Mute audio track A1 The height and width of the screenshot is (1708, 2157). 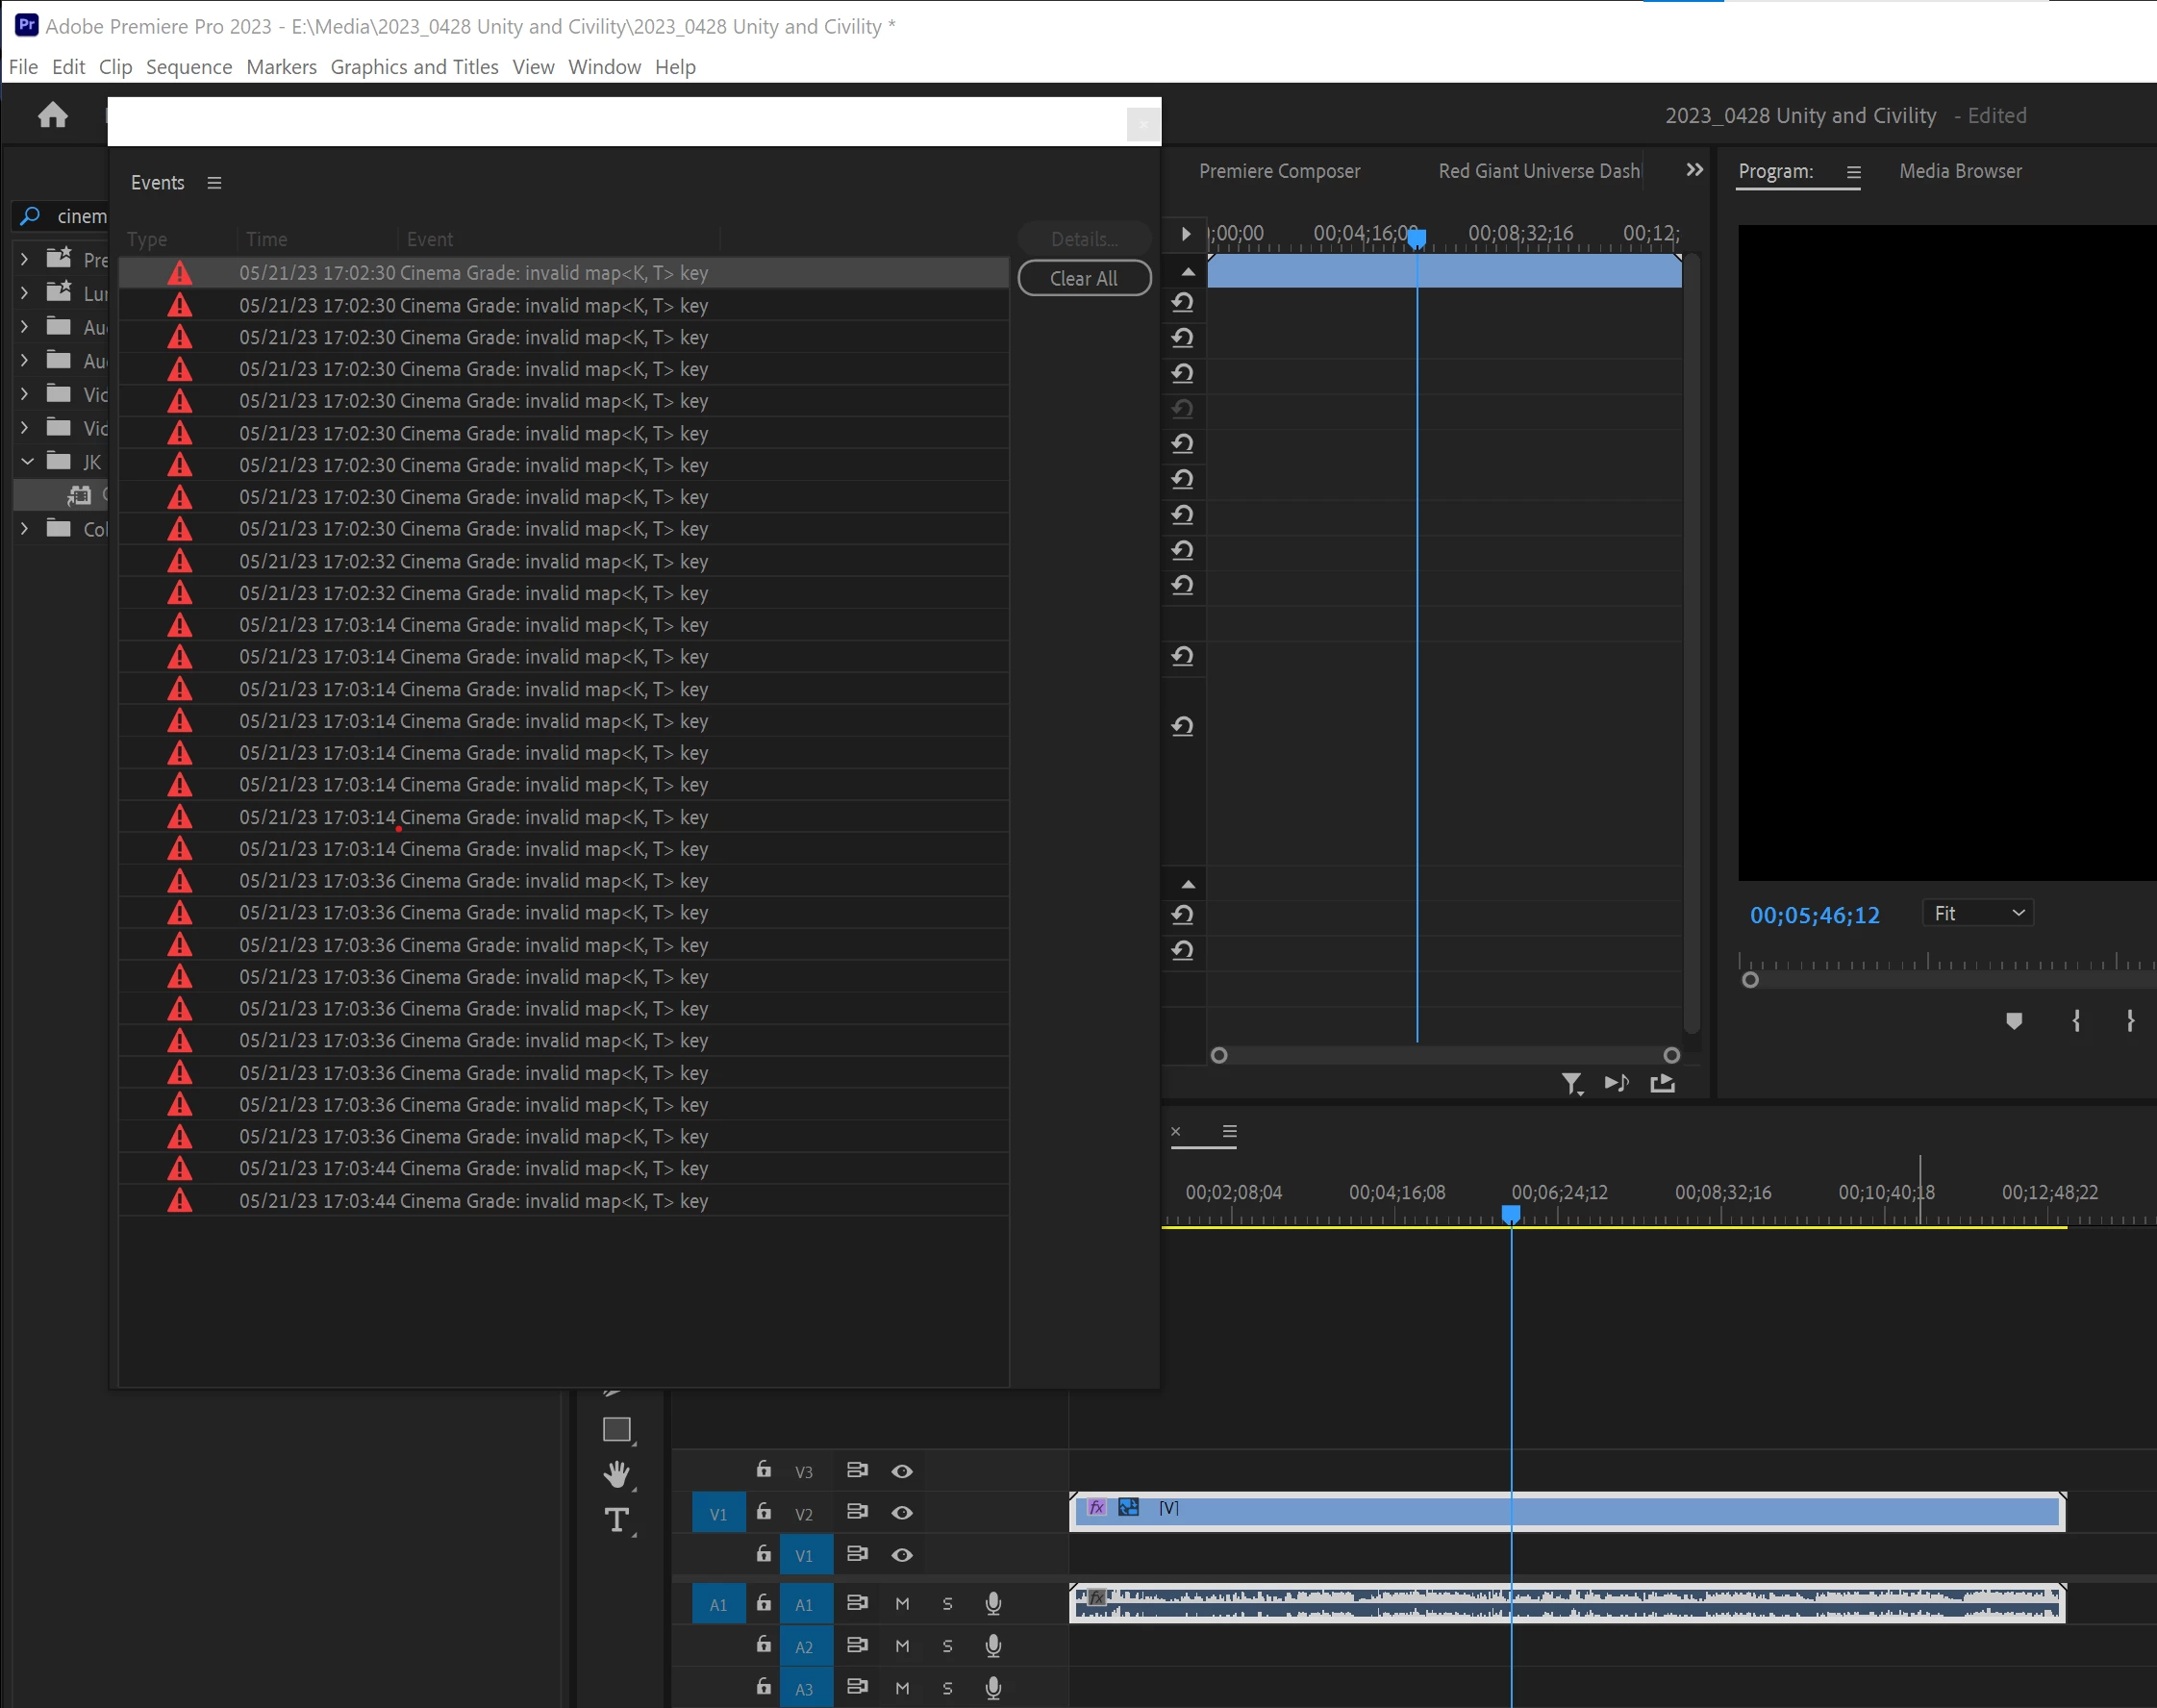902,1604
